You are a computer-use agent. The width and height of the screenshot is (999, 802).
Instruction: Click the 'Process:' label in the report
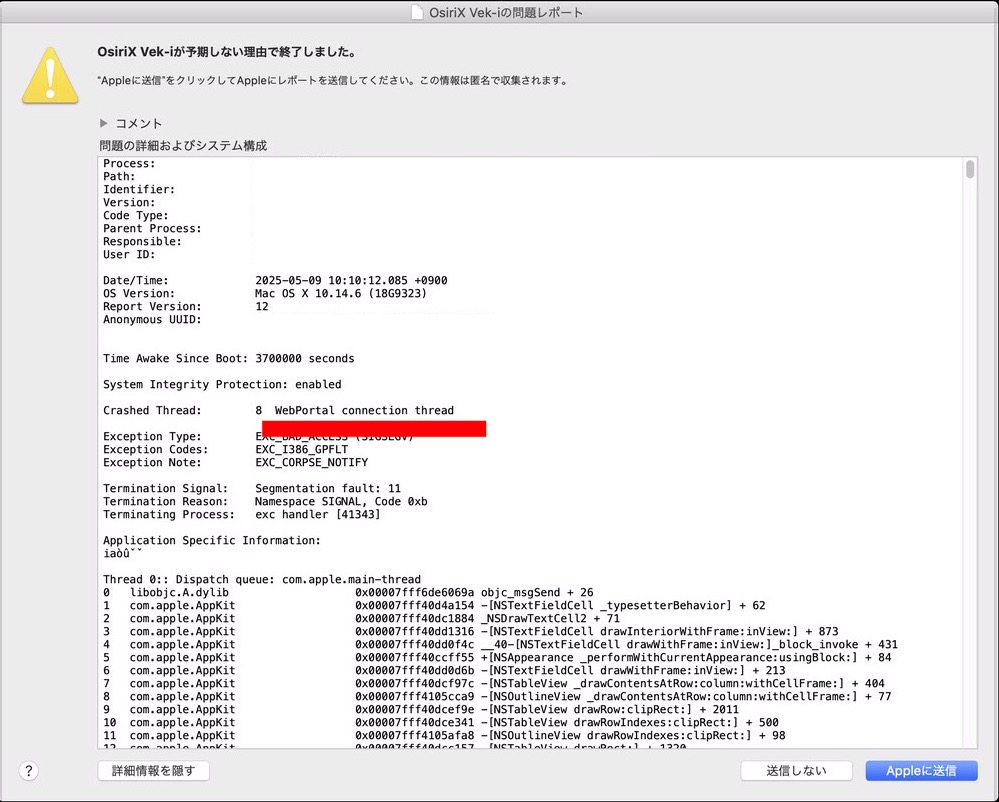click(129, 164)
